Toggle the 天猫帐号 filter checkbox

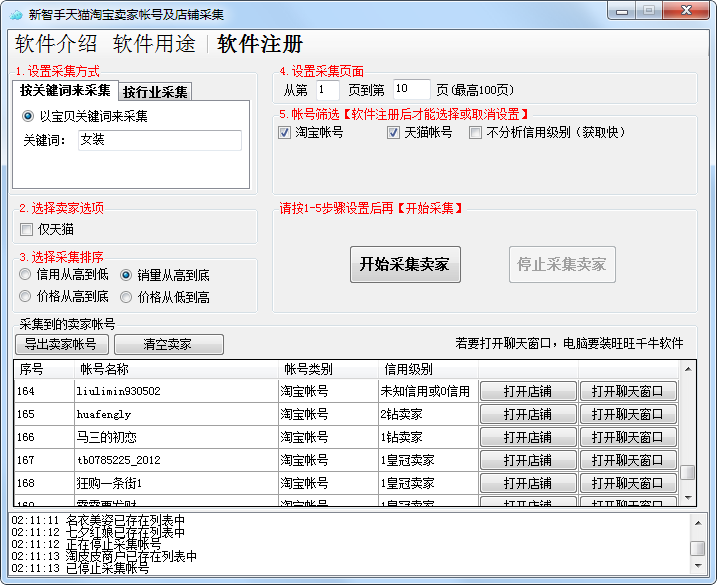[x=393, y=132]
